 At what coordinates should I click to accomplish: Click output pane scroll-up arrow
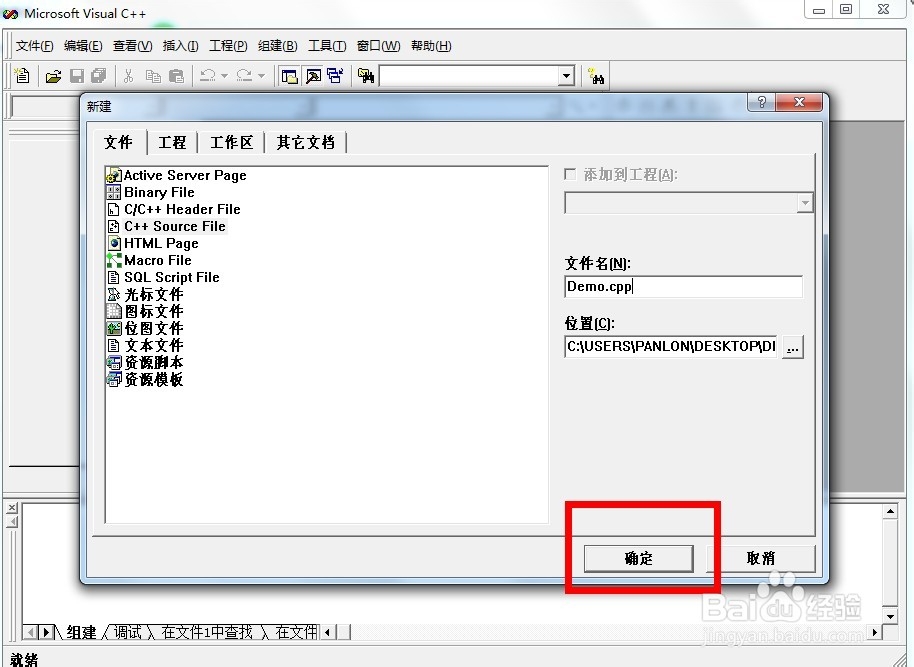tap(890, 512)
